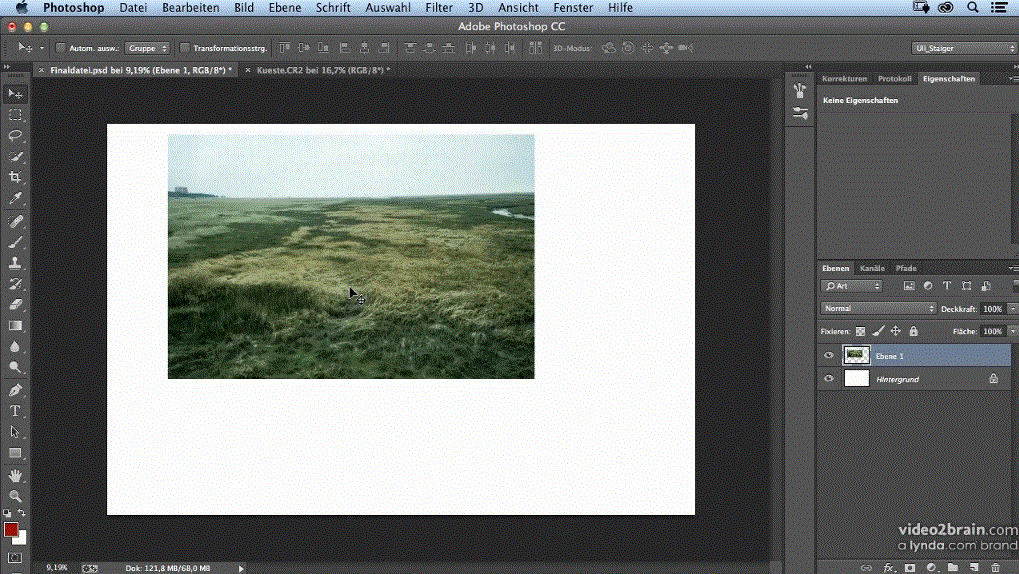This screenshot has width=1019, height=574.
Task: Open the layer filter Art dropdown
Action: click(851, 286)
